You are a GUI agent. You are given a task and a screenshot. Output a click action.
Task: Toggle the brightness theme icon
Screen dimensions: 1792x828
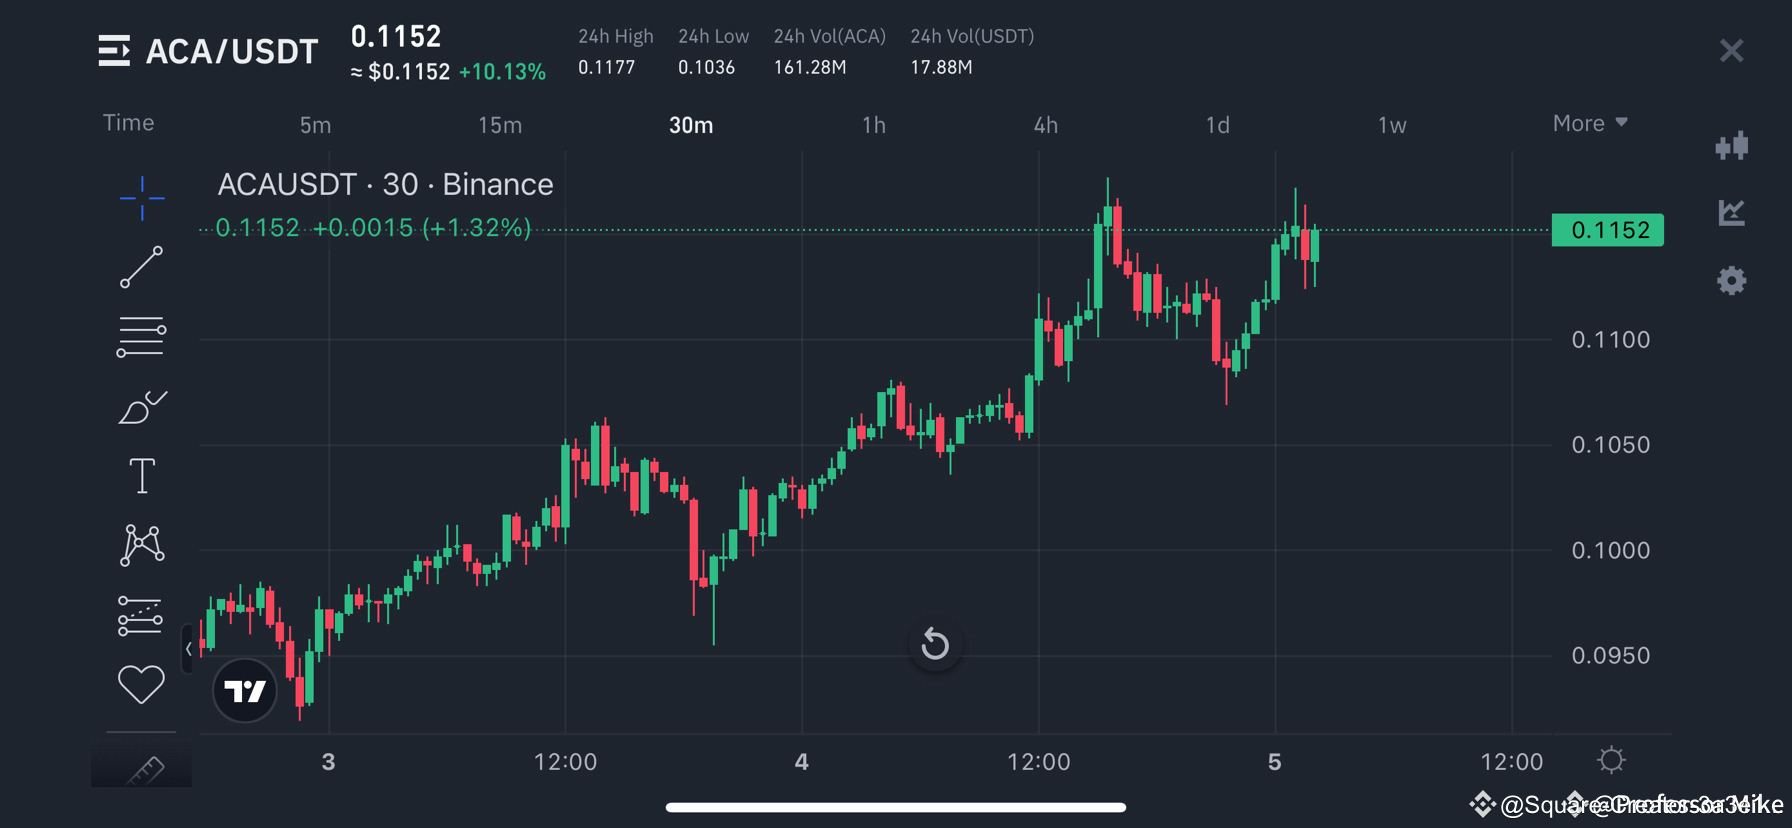click(1611, 760)
